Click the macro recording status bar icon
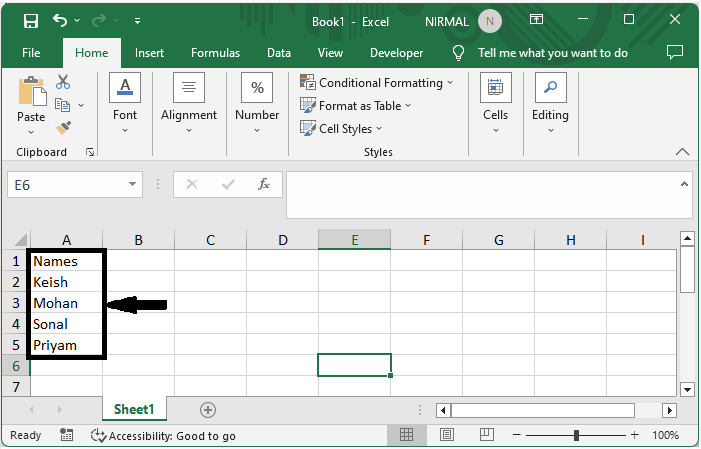This screenshot has height=449, width=701. tap(67, 435)
